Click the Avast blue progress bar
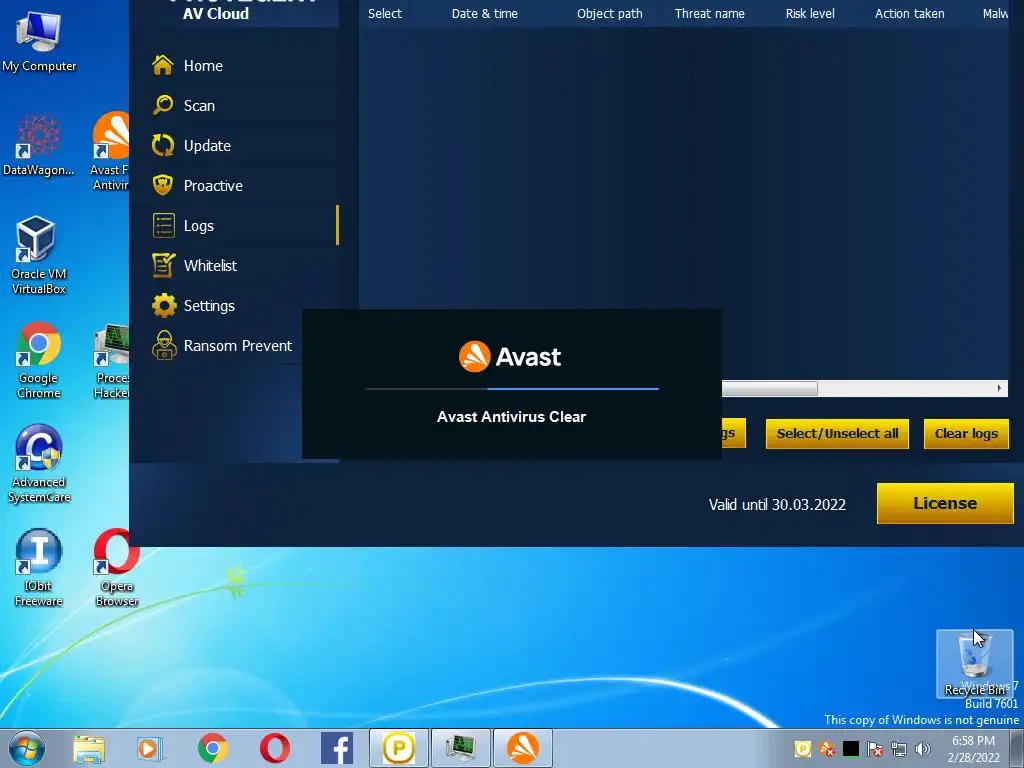Screen dimensions: 1024x768 point(512,389)
